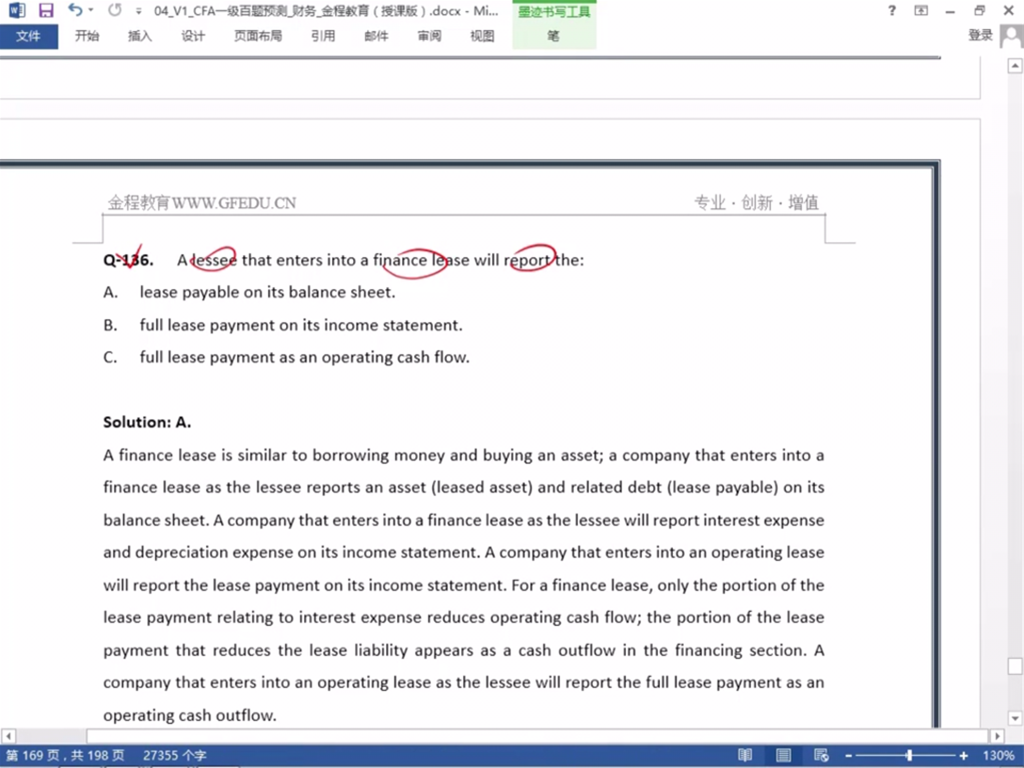Viewport: 1024px width, 768px height.
Task: Click the word 'finance' in the question line
Action: [x=400, y=260]
